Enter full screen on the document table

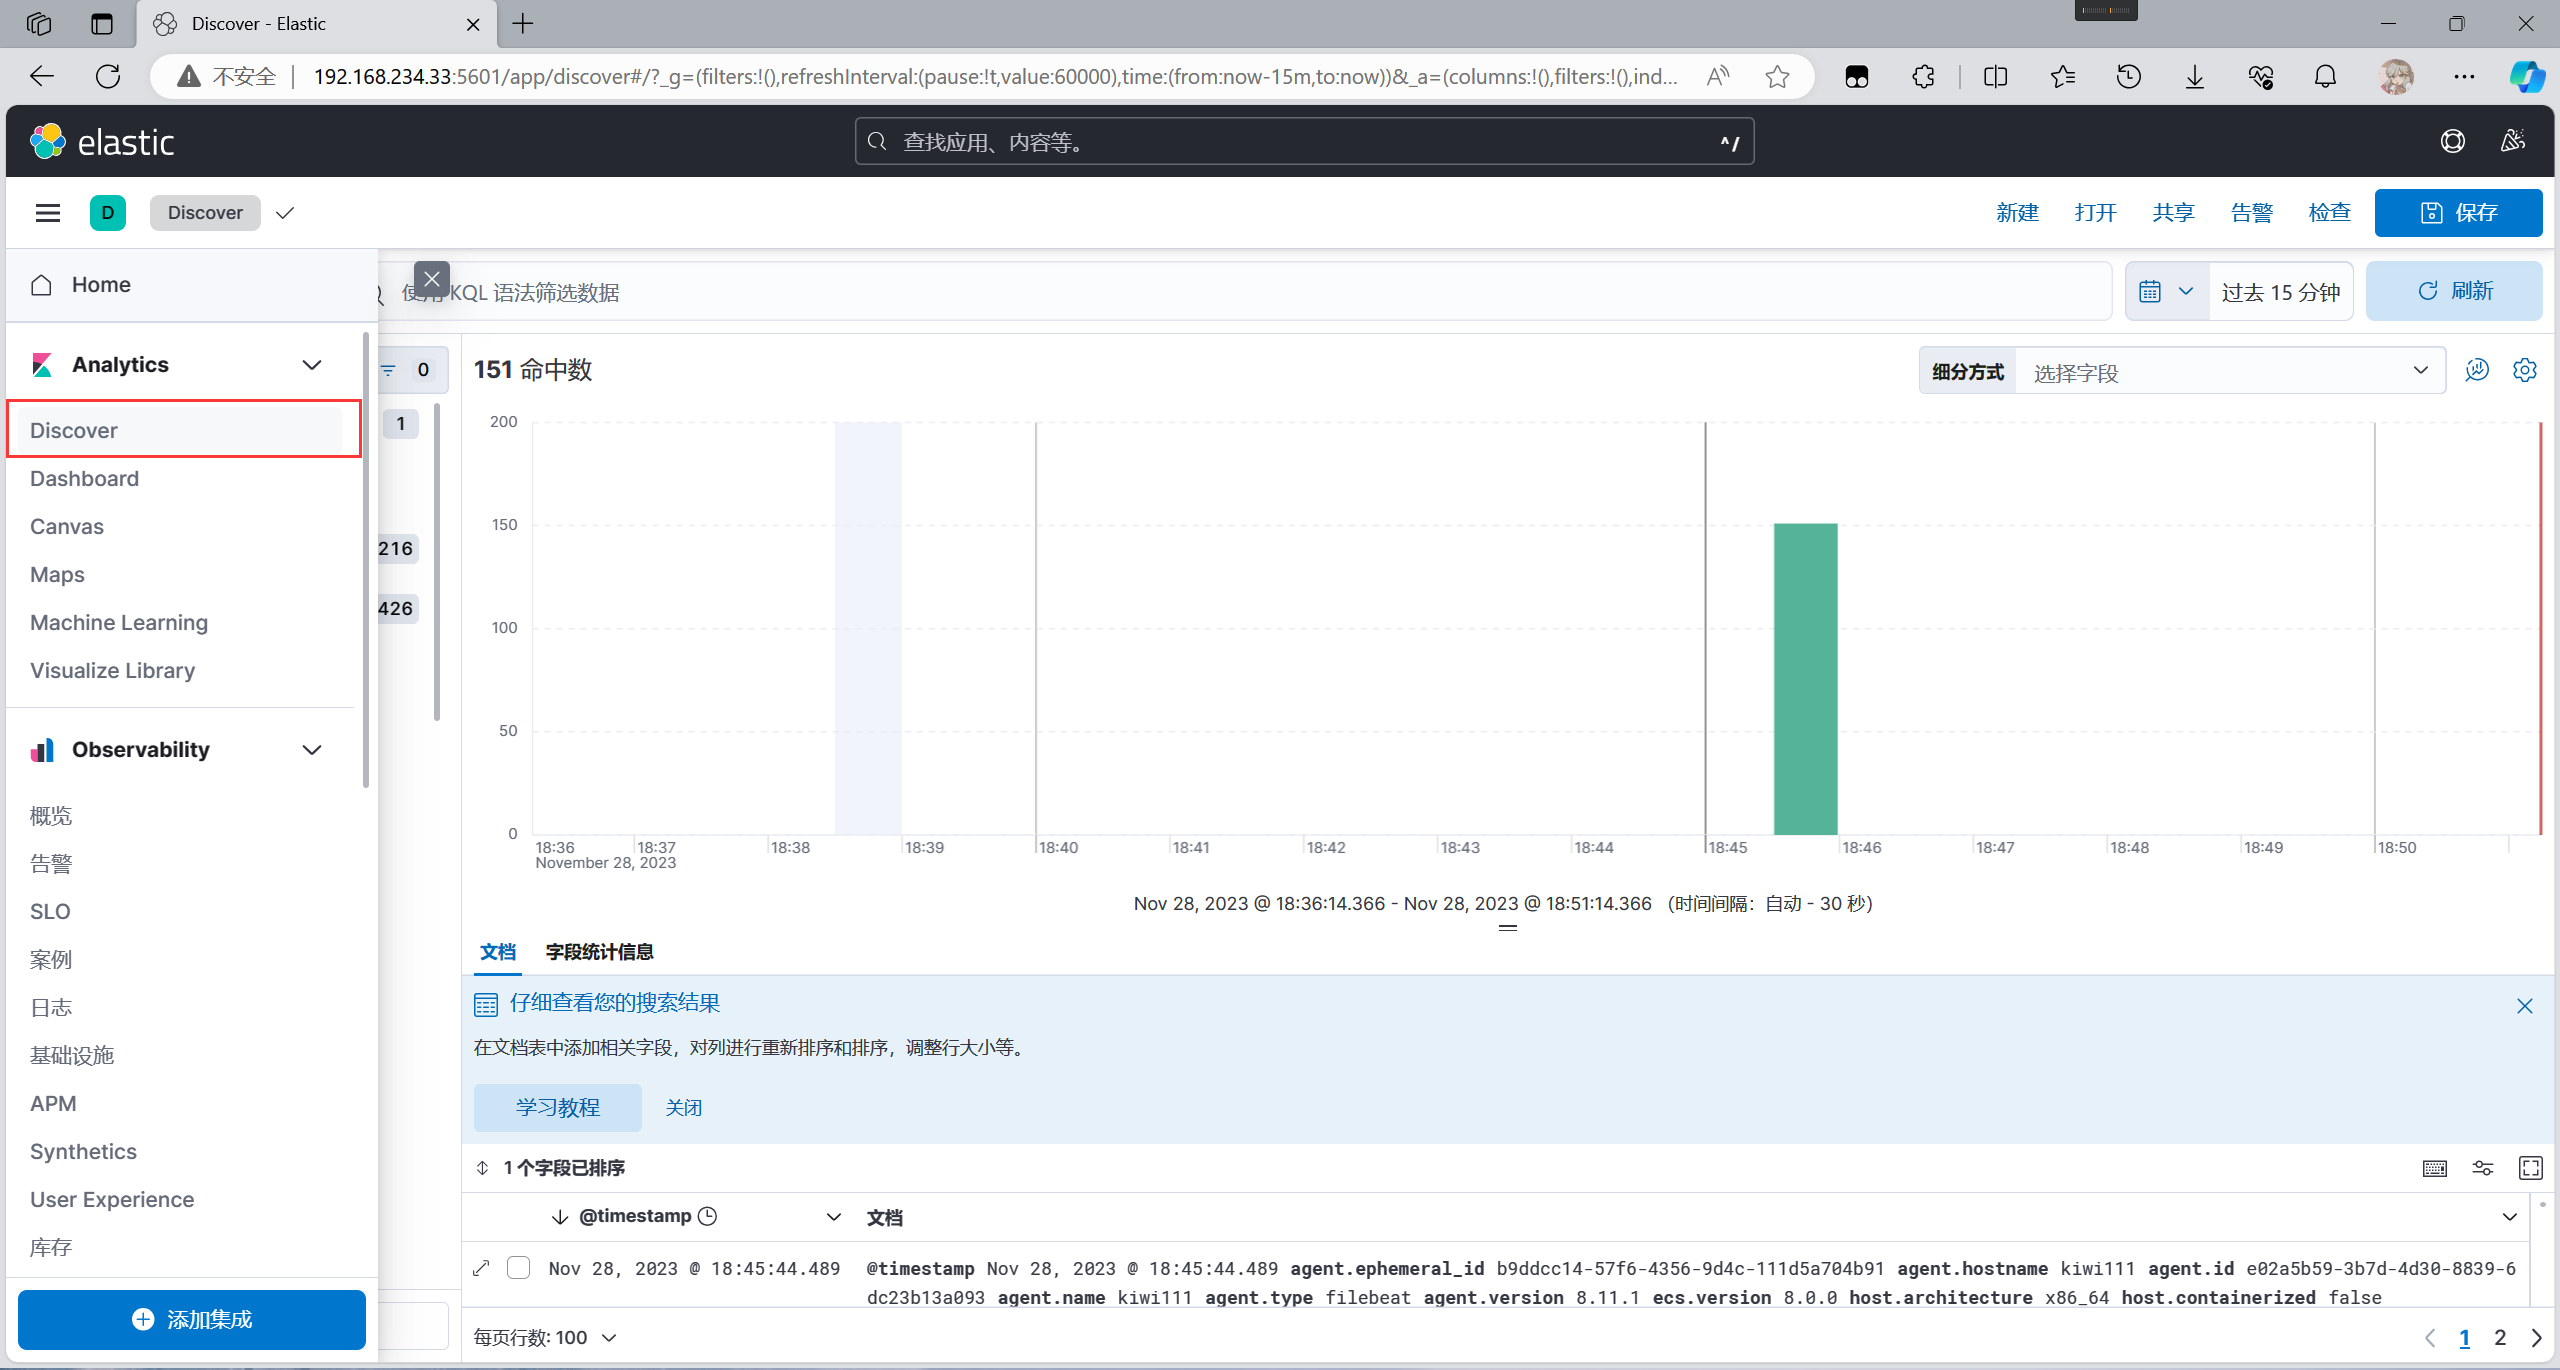[x=2530, y=1168]
